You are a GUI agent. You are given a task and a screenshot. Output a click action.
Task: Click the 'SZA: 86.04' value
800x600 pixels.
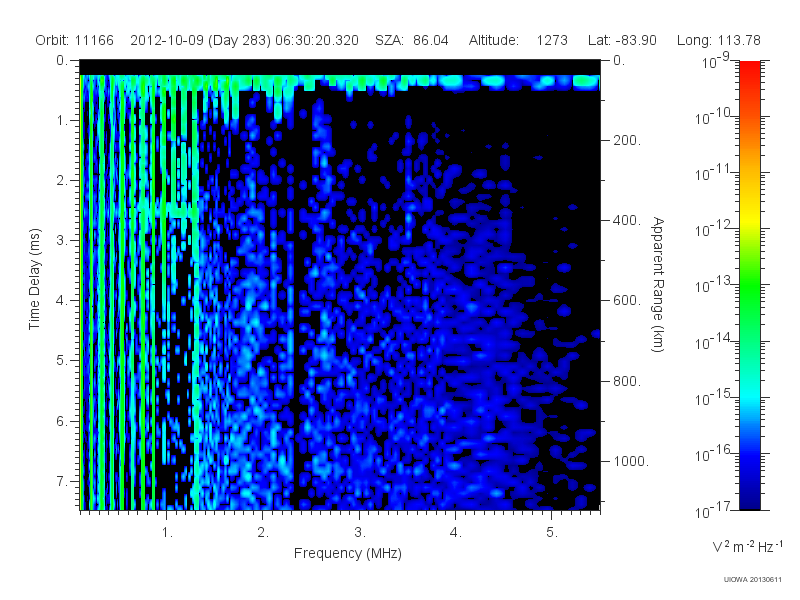tap(412, 40)
